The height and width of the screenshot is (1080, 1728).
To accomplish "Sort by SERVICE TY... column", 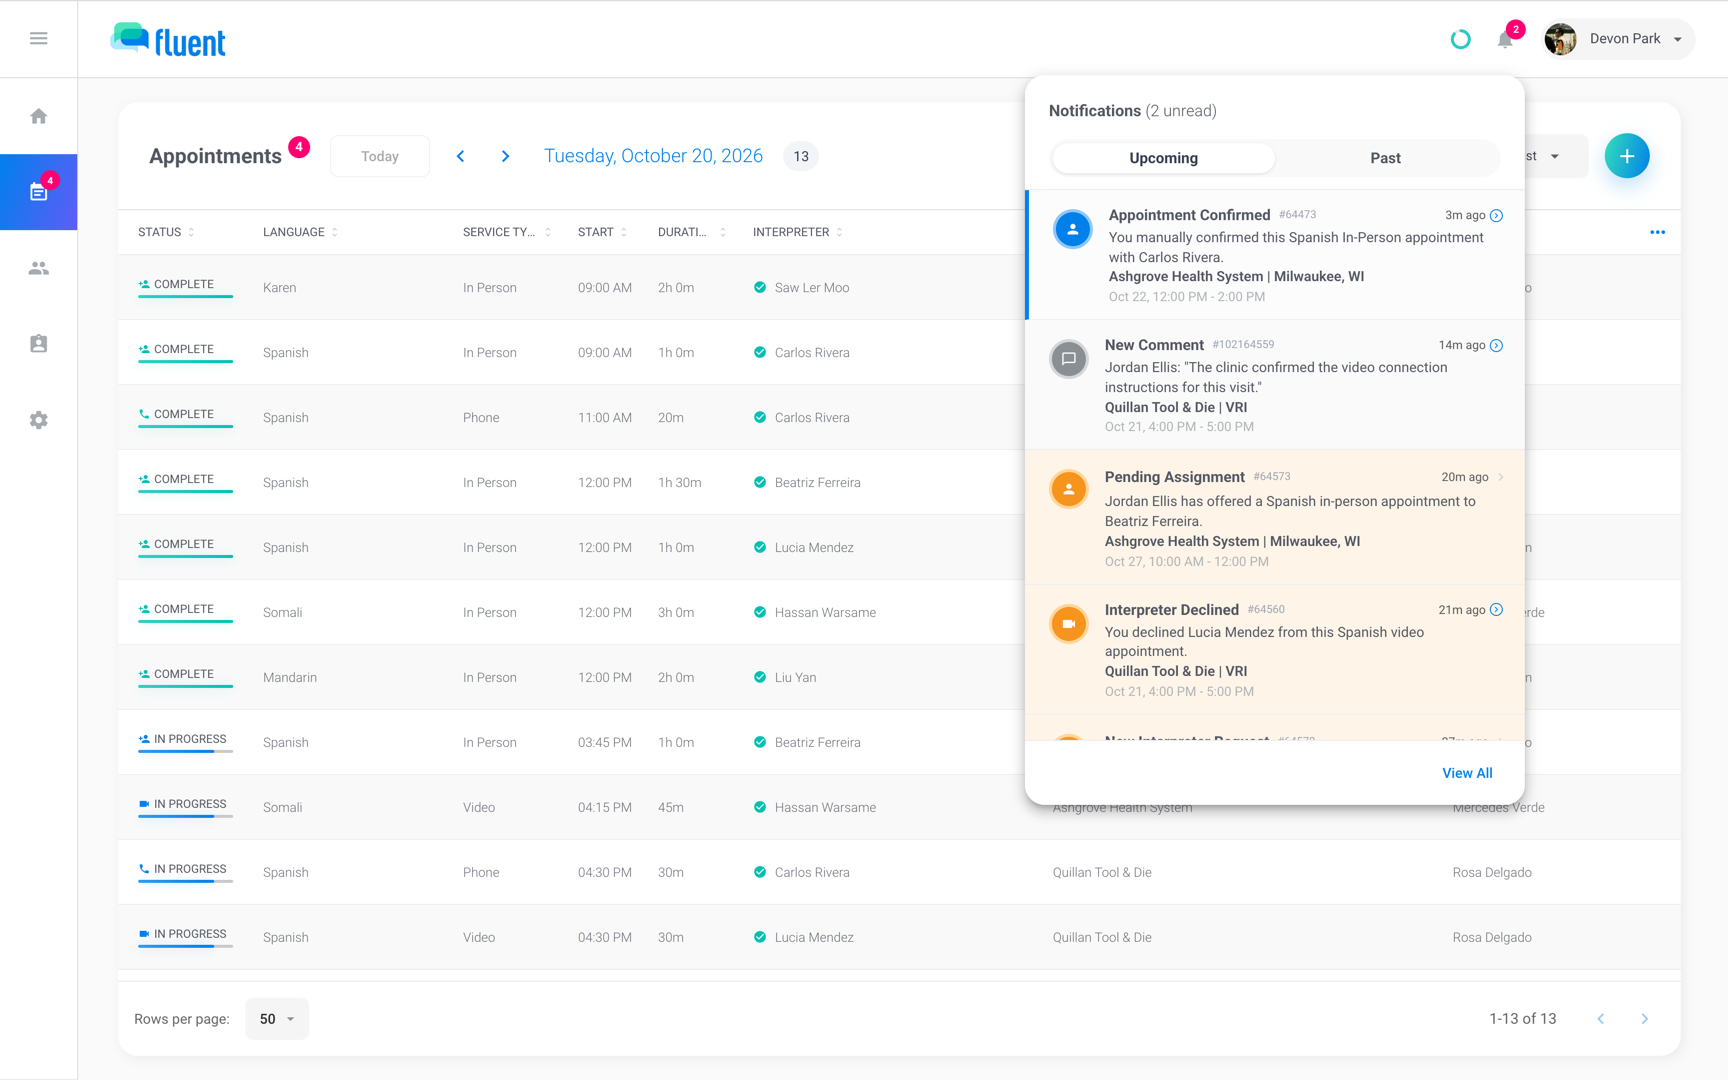I will pos(507,232).
